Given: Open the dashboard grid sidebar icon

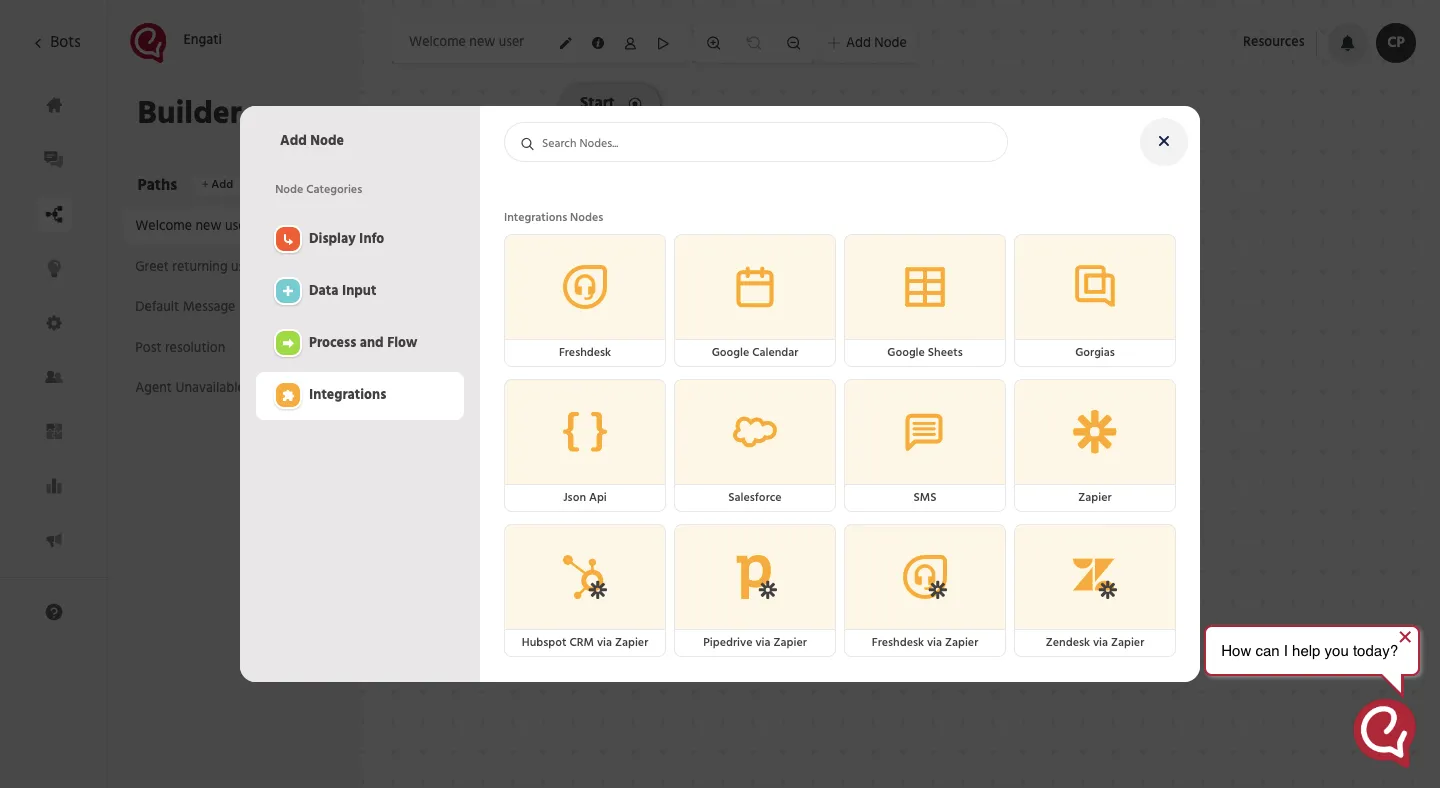Looking at the screenshot, I should [54, 432].
